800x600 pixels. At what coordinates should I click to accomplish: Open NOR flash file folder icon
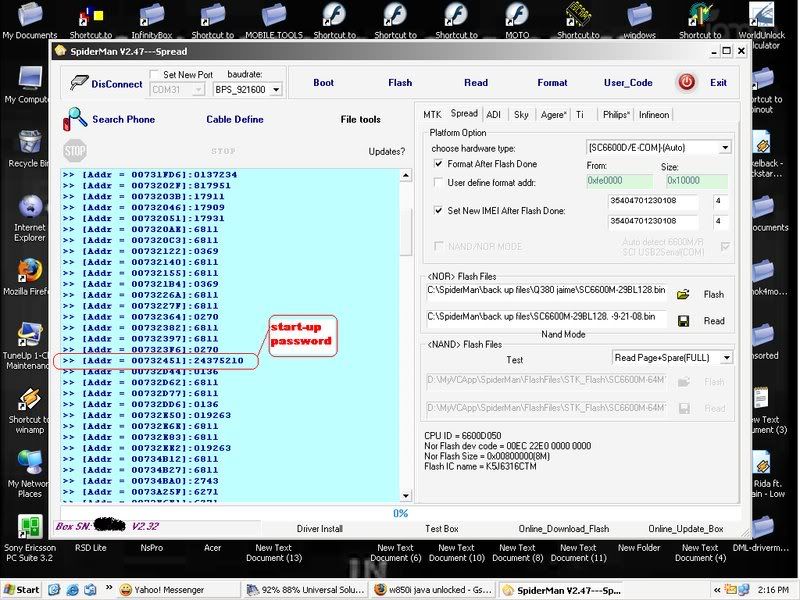click(683, 294)
